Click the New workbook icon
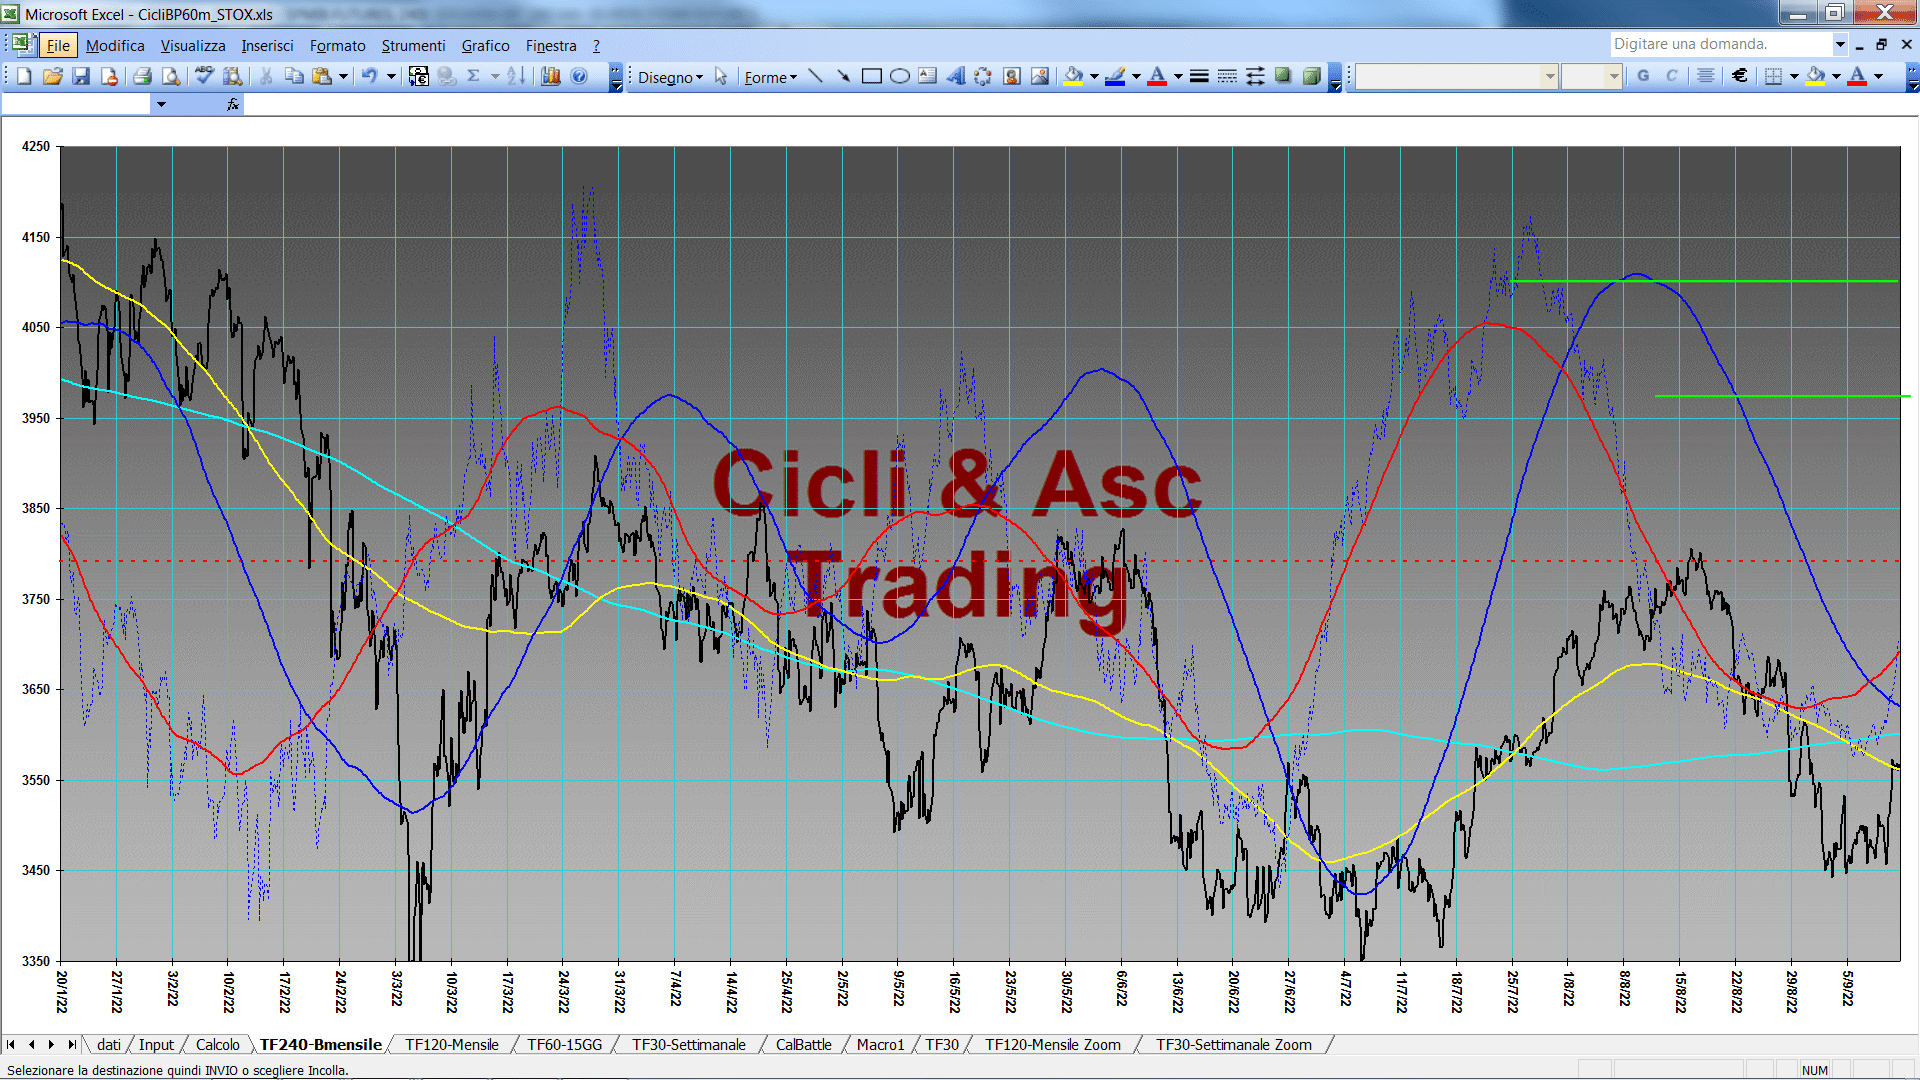 pyautogui.click(x=24, y=76)
